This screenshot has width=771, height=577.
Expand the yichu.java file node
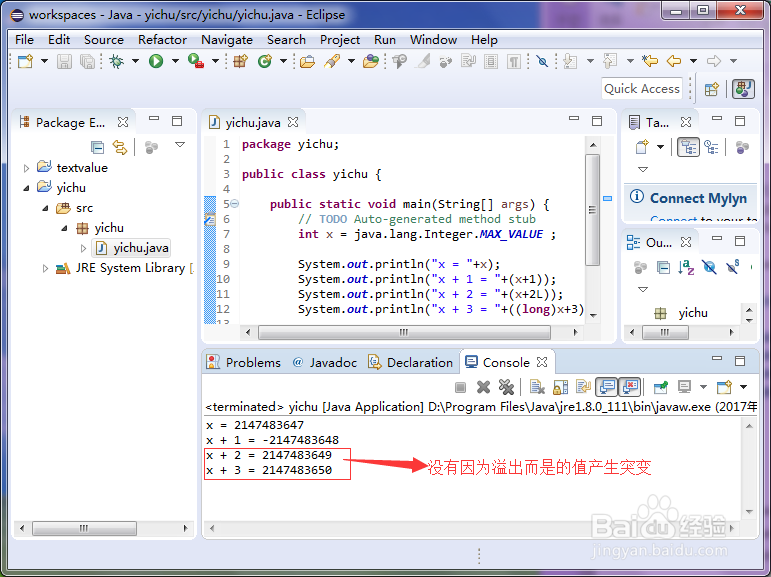coord(84,248)
